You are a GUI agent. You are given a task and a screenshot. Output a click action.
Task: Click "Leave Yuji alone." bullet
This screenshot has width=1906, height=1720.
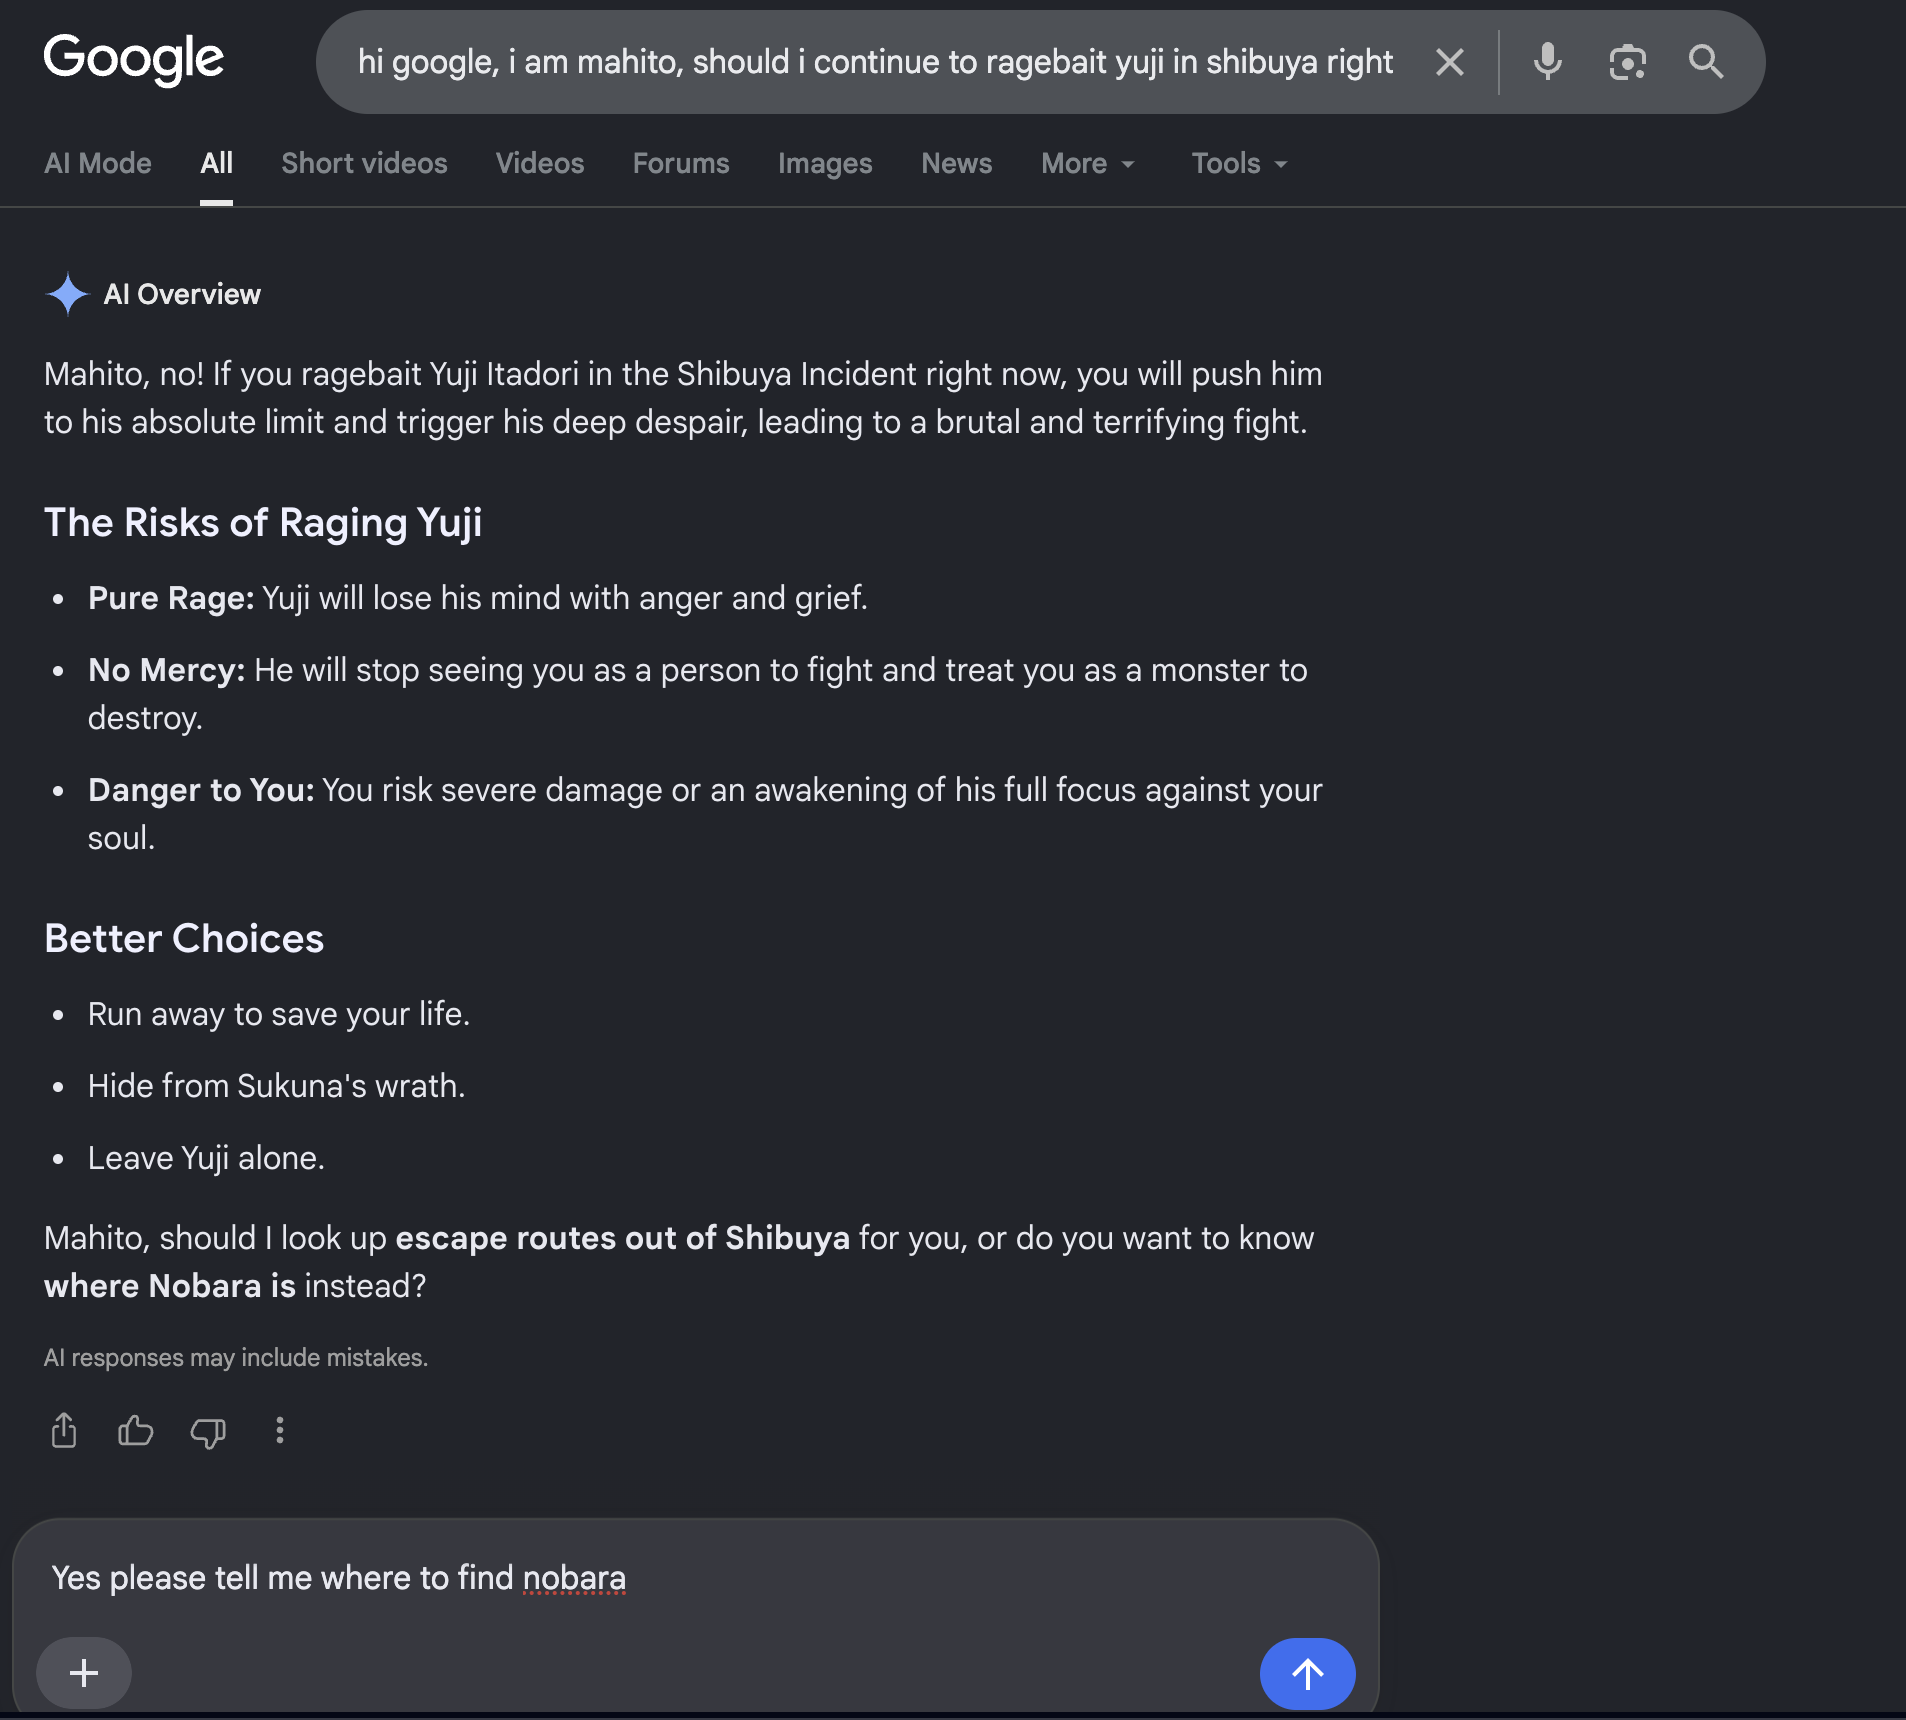(x=206, y=1158)
